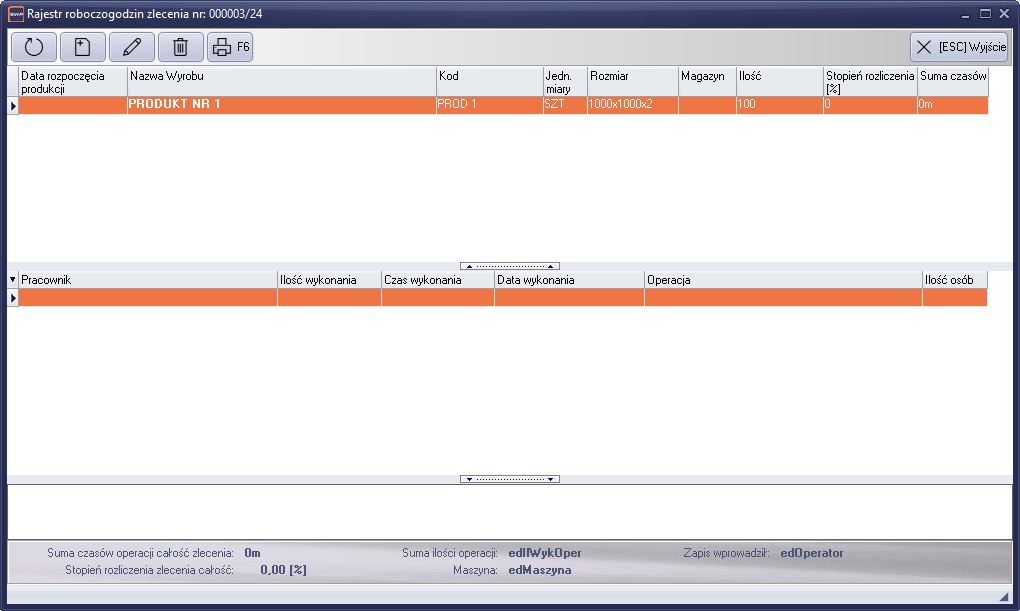The height and width of the screenshot is (611, 1020).
Task: Click the printer F6 button
Action: (230, 47)
